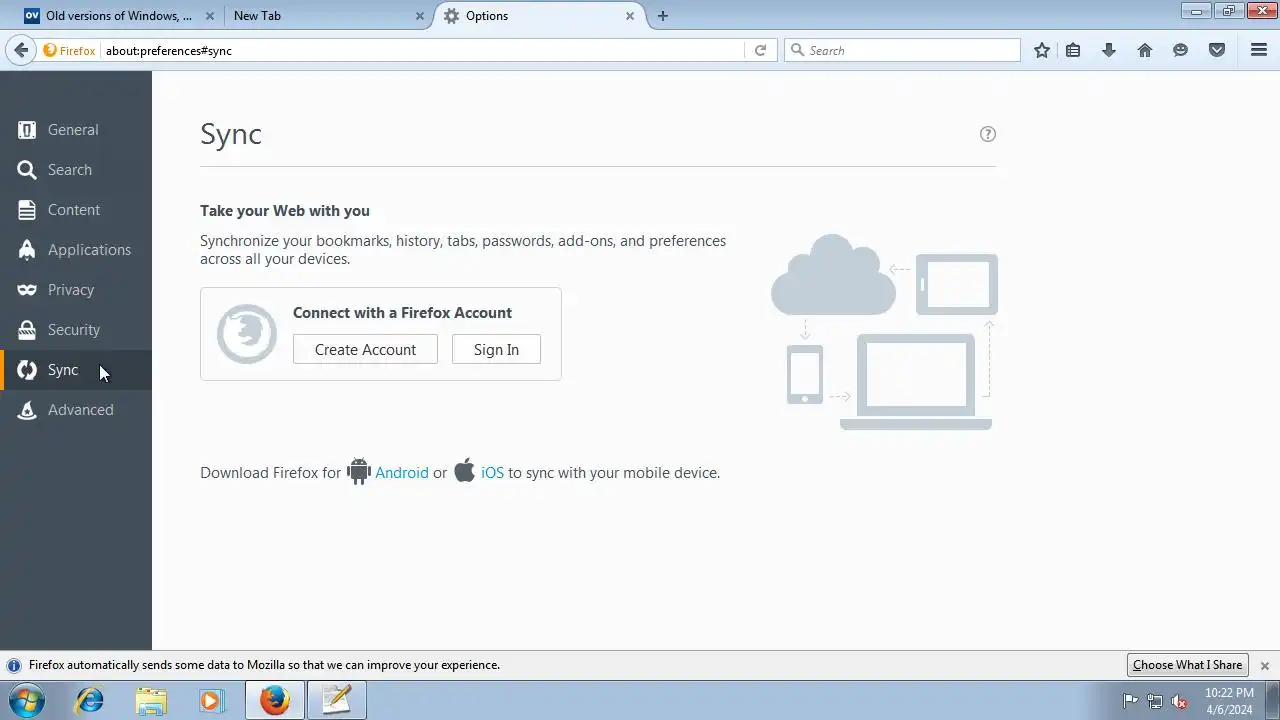
Task: Click the Android robot icon
Action: 358,471
